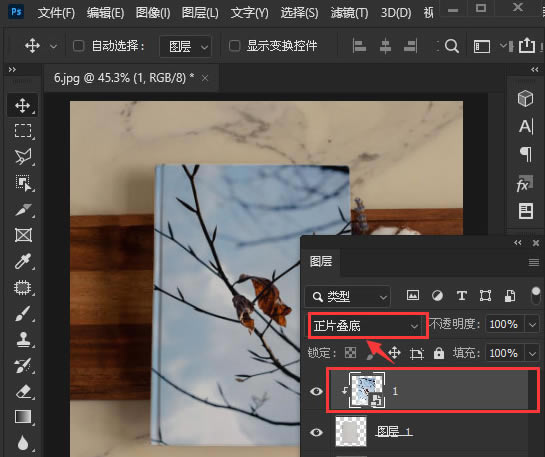Open the 填充 slider dropdown arrow
This screenshot has width=545, height=457.
pos(532,353)
